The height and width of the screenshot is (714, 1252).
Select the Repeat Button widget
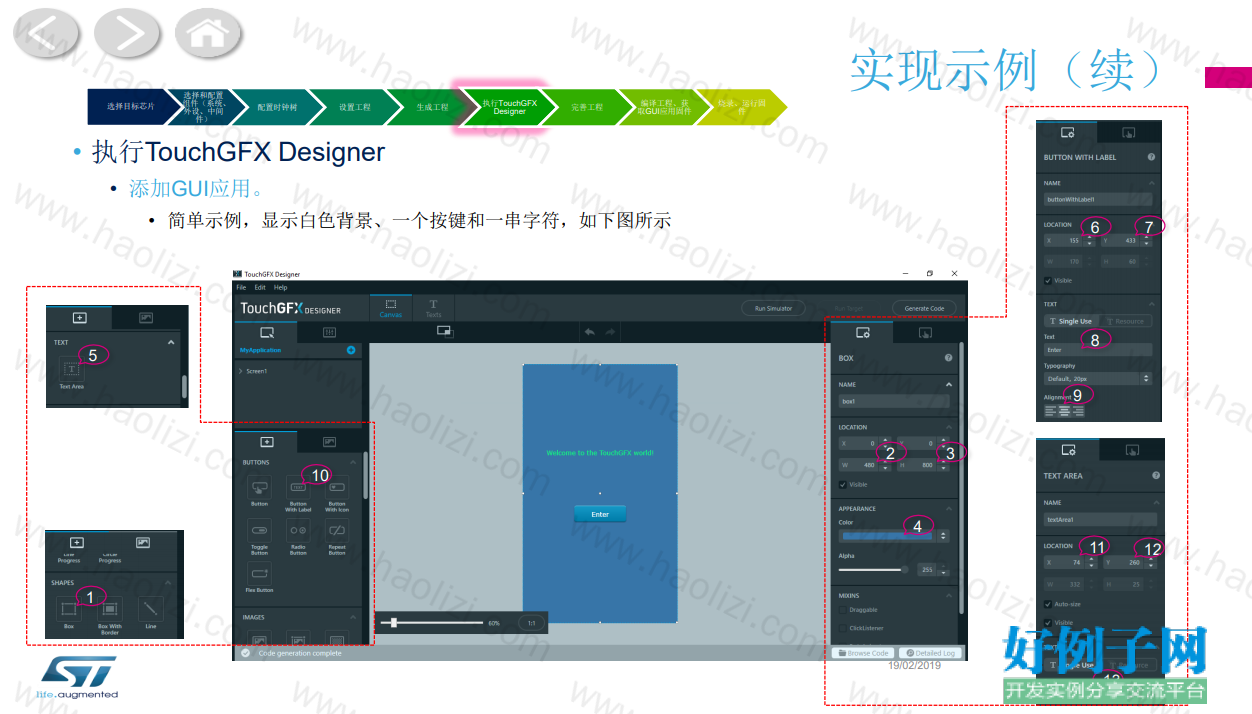[x=337, y=530]
